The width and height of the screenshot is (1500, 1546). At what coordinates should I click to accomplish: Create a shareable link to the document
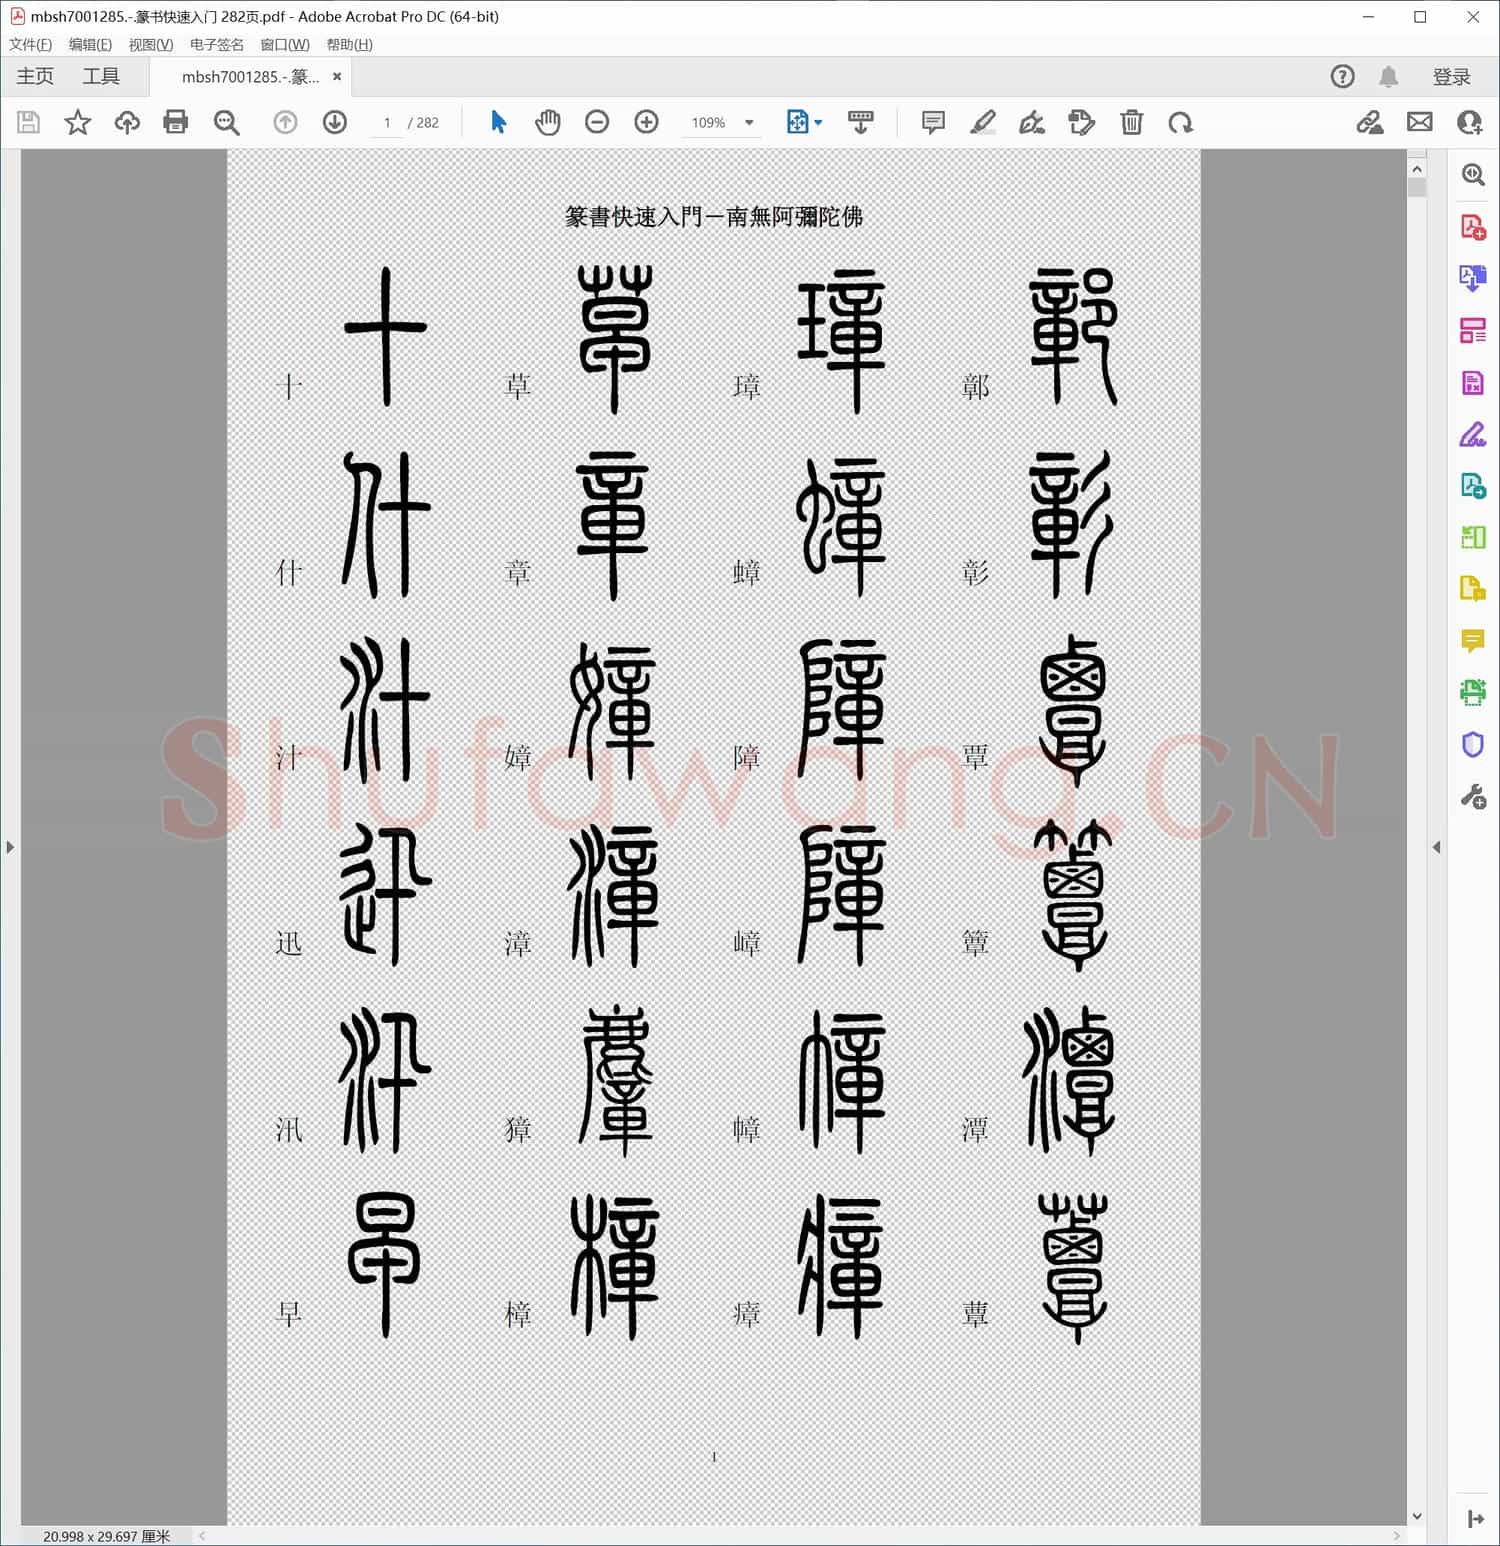[x=1370, y=122]
